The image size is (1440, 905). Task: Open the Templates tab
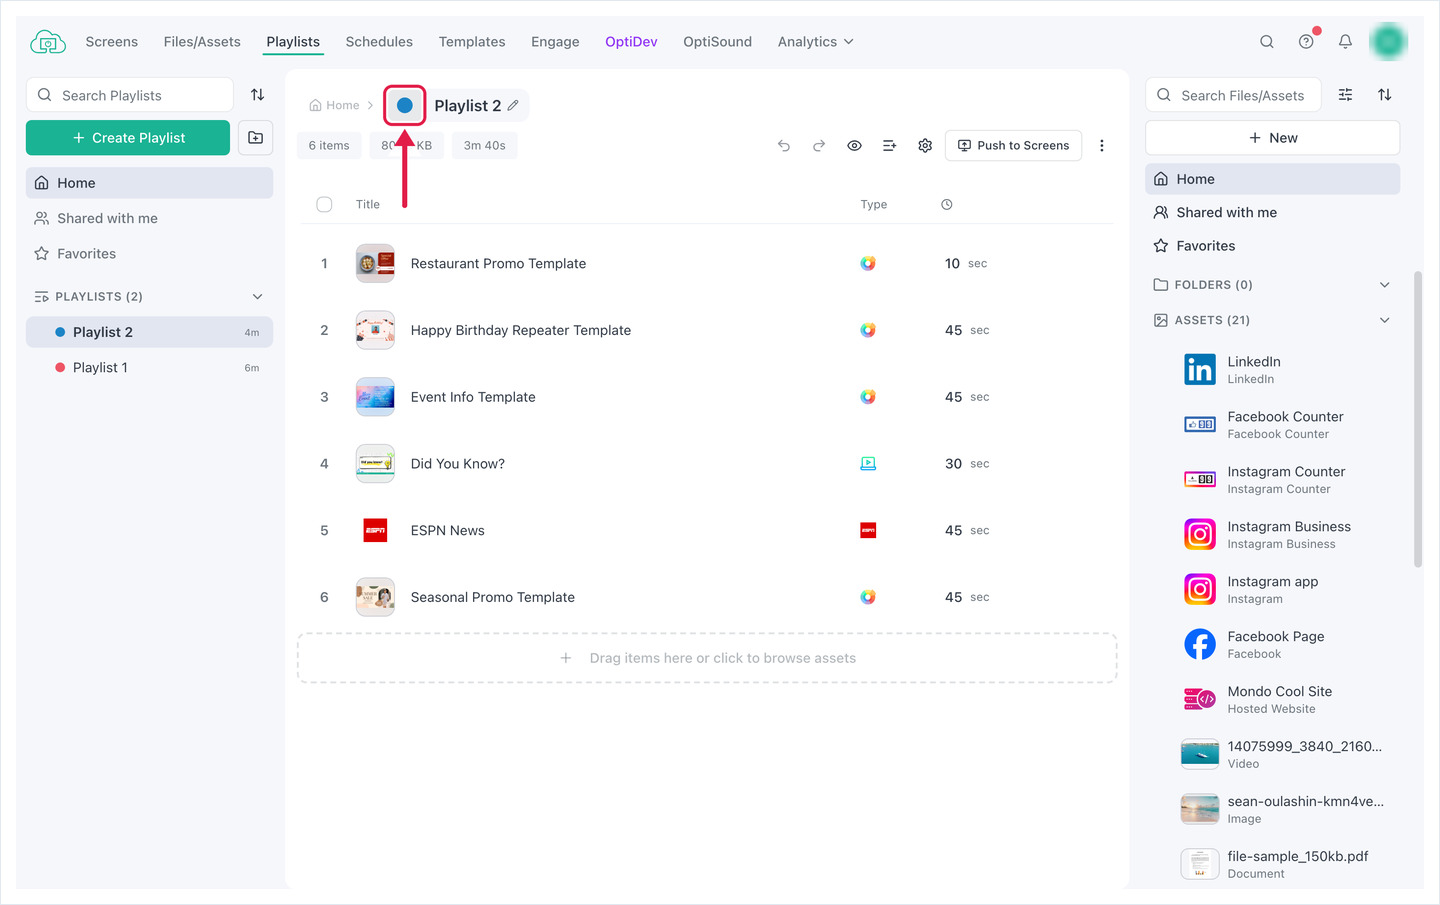point(472,42)
